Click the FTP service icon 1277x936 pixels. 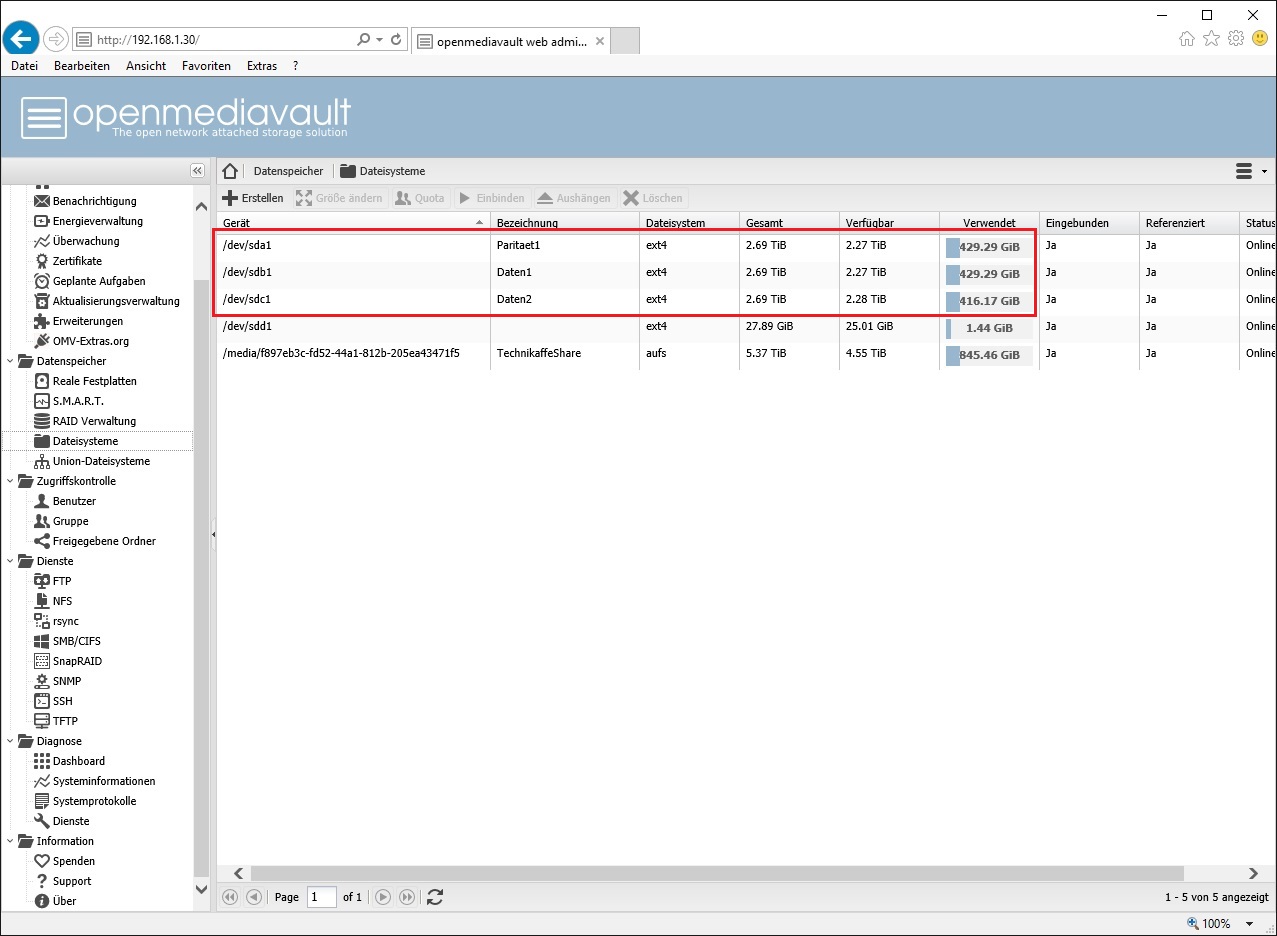(42, 581)
